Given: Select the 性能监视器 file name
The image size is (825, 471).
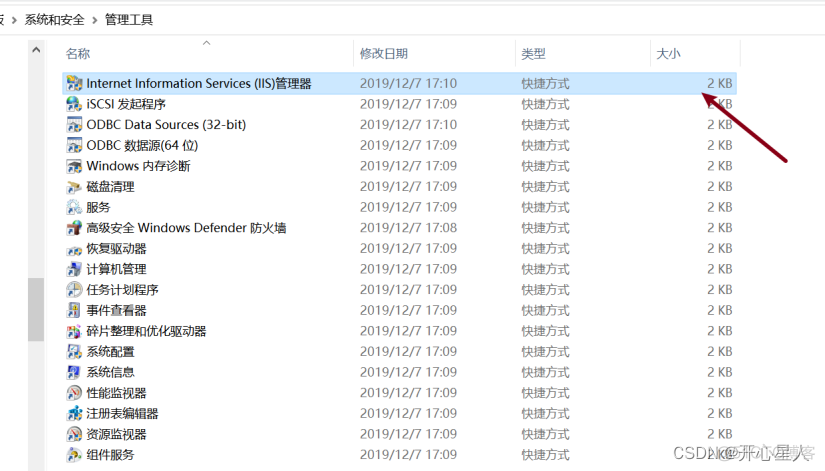Looking at the screenshot, I should click(x=116, y=393).
